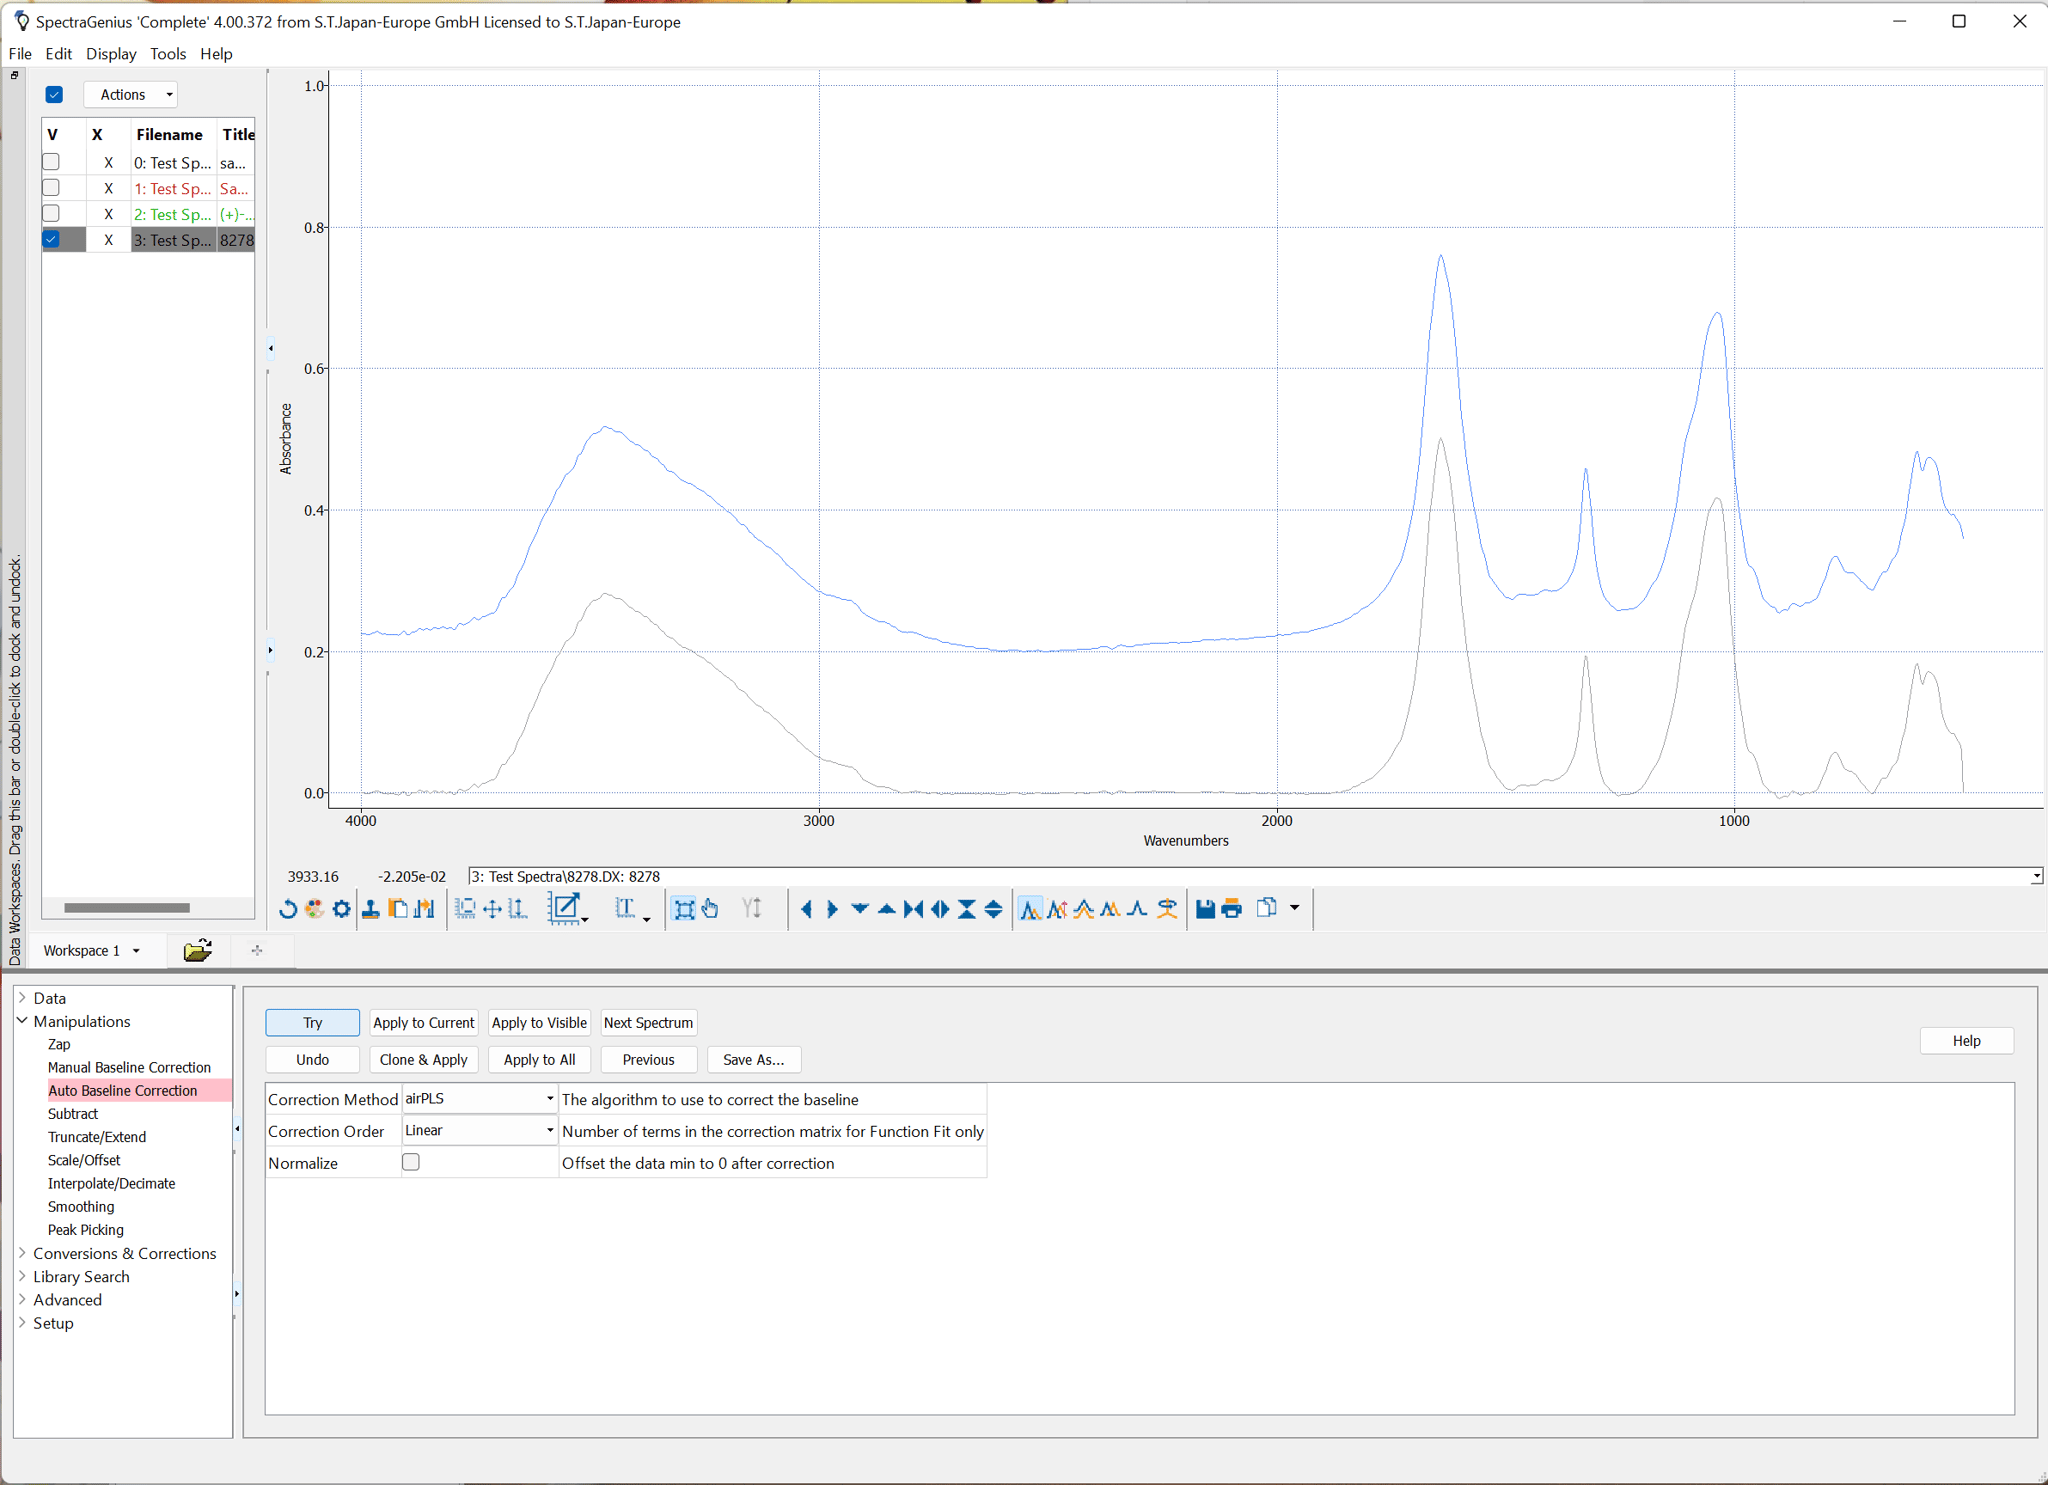2048x1485 pixels.
Task: Open the Tools menu
Action: (x=167, y=53)
